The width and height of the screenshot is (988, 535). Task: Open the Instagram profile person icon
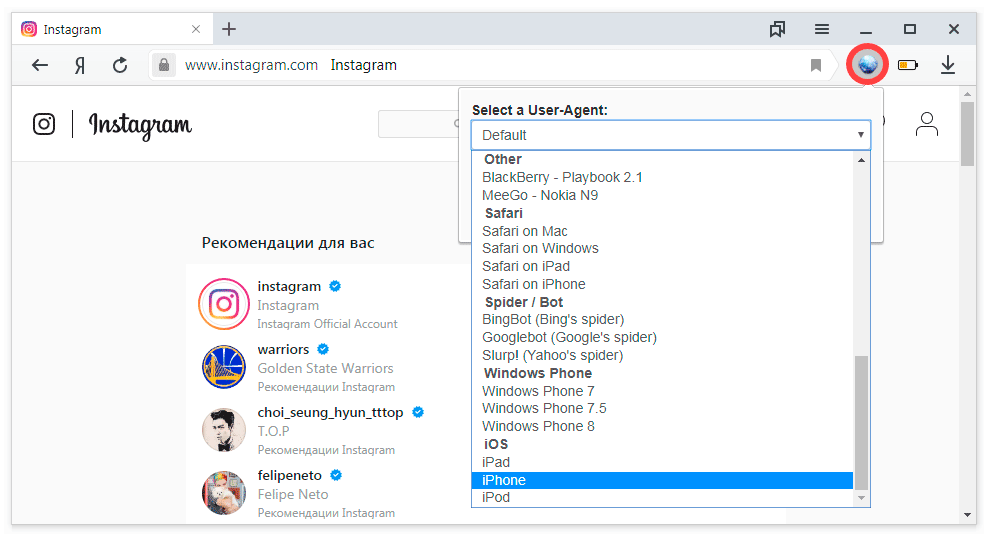point(927,124)
